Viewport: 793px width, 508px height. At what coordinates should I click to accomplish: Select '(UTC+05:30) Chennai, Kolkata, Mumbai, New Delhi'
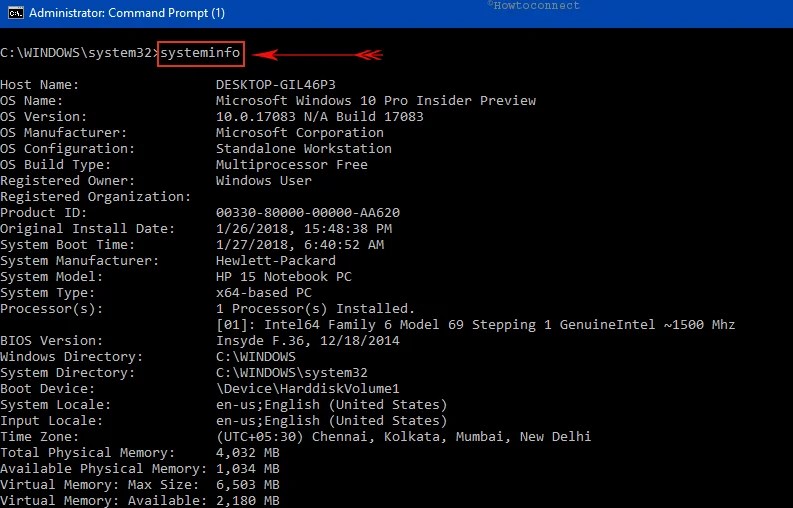tap(404, 437)
